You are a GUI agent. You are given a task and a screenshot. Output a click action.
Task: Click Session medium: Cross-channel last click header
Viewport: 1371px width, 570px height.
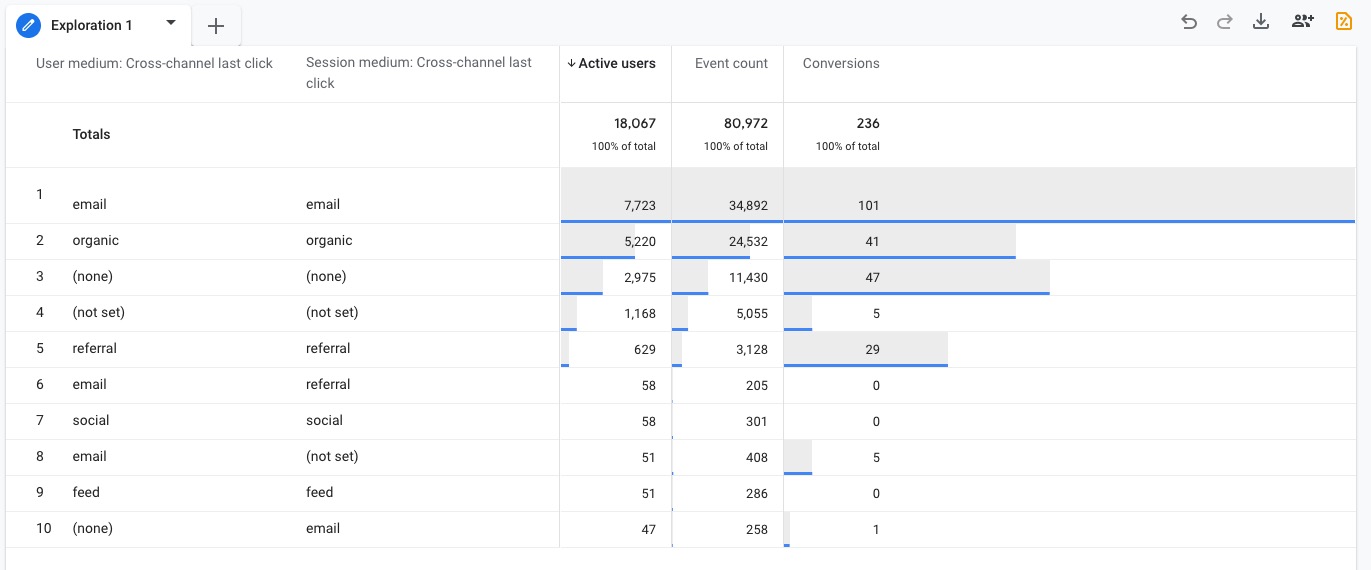419,73
